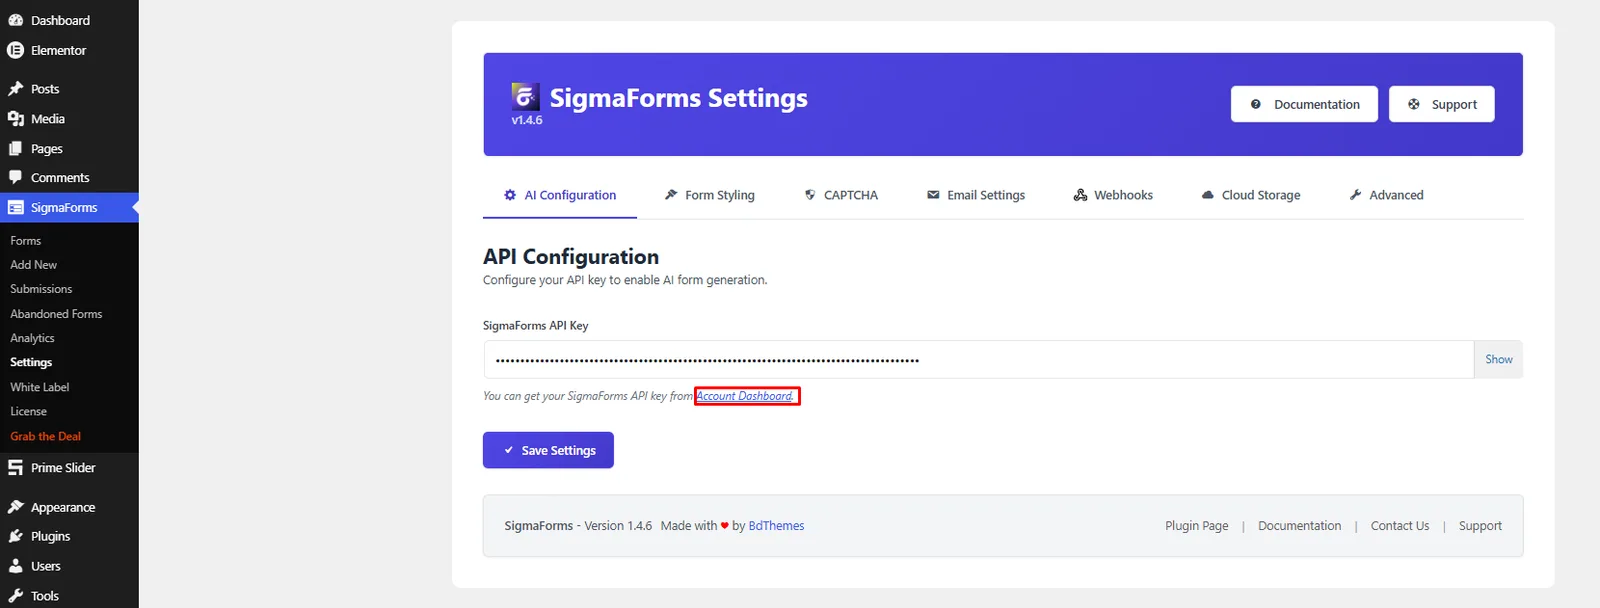Go to Media in the sidebar
Screen dimensions: 1600x608
pos(69,119)
